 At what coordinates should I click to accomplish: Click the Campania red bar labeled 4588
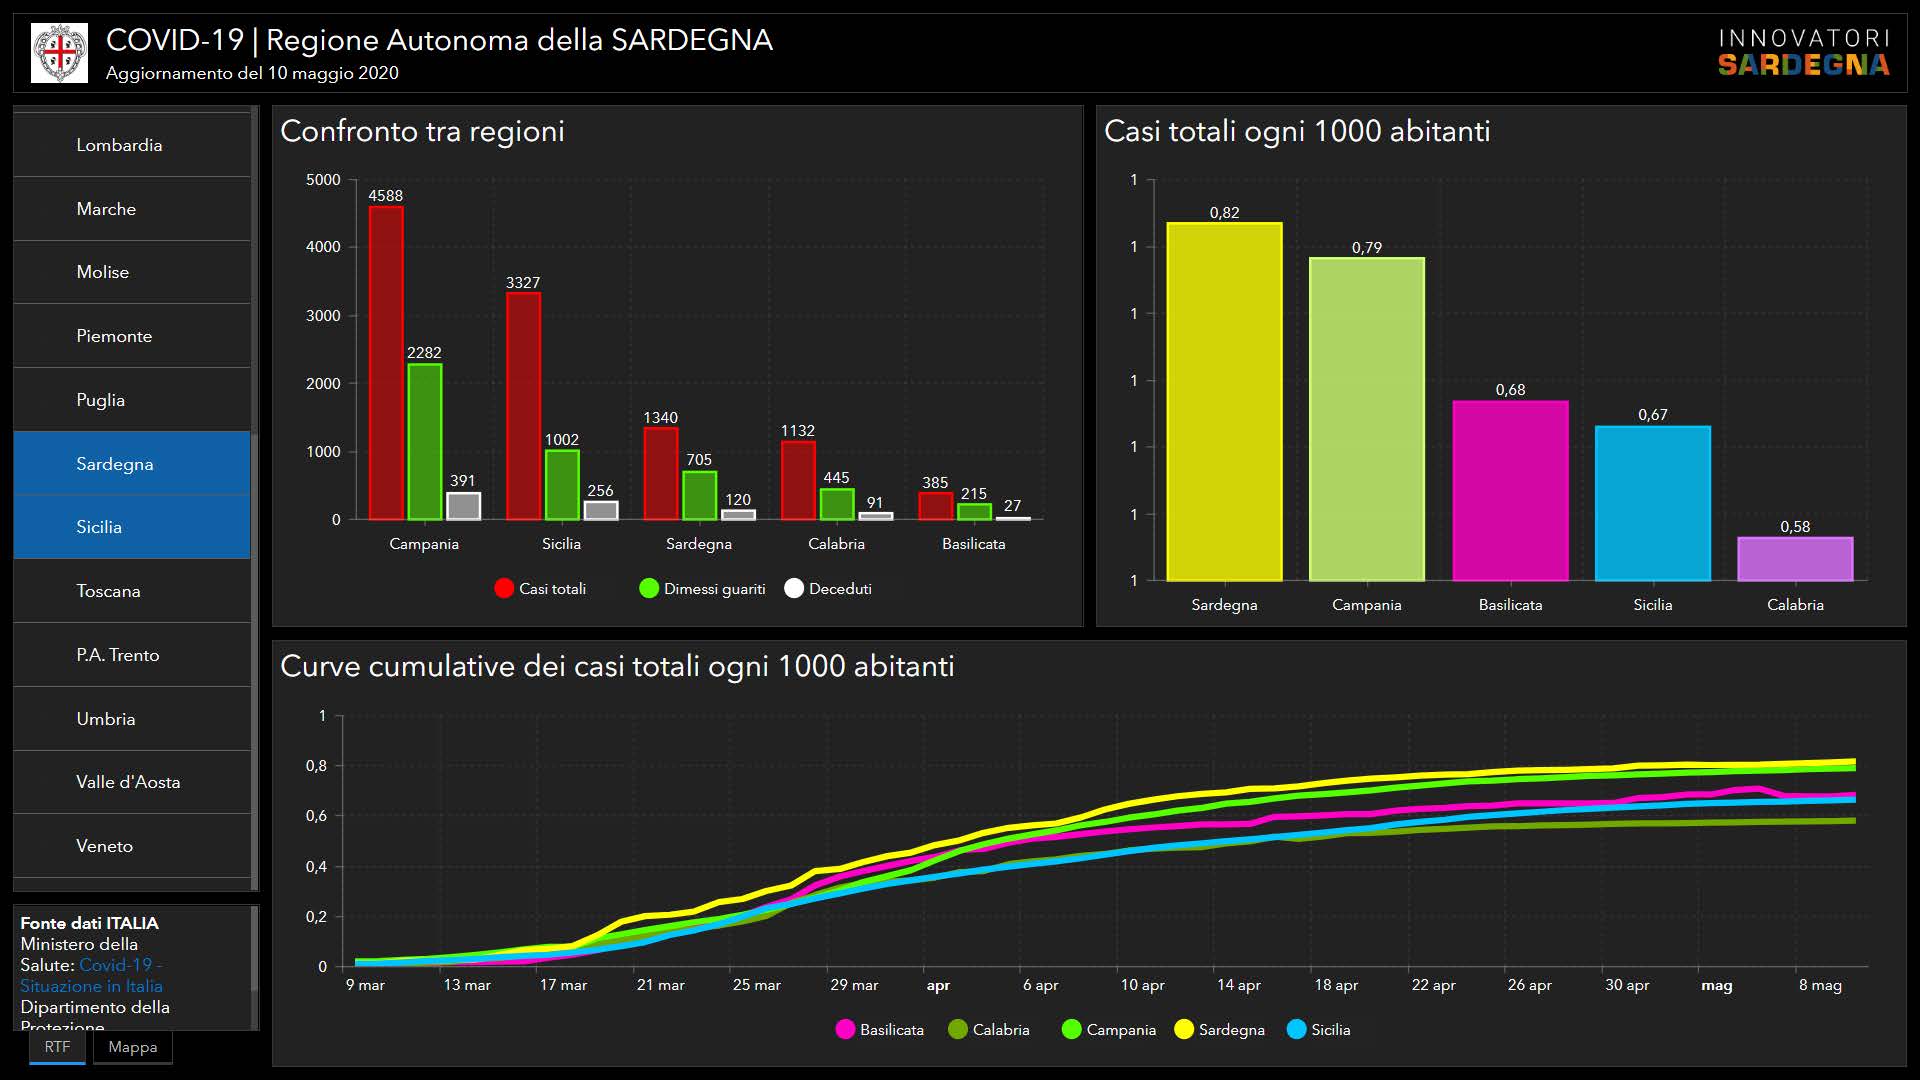(386, 362)
